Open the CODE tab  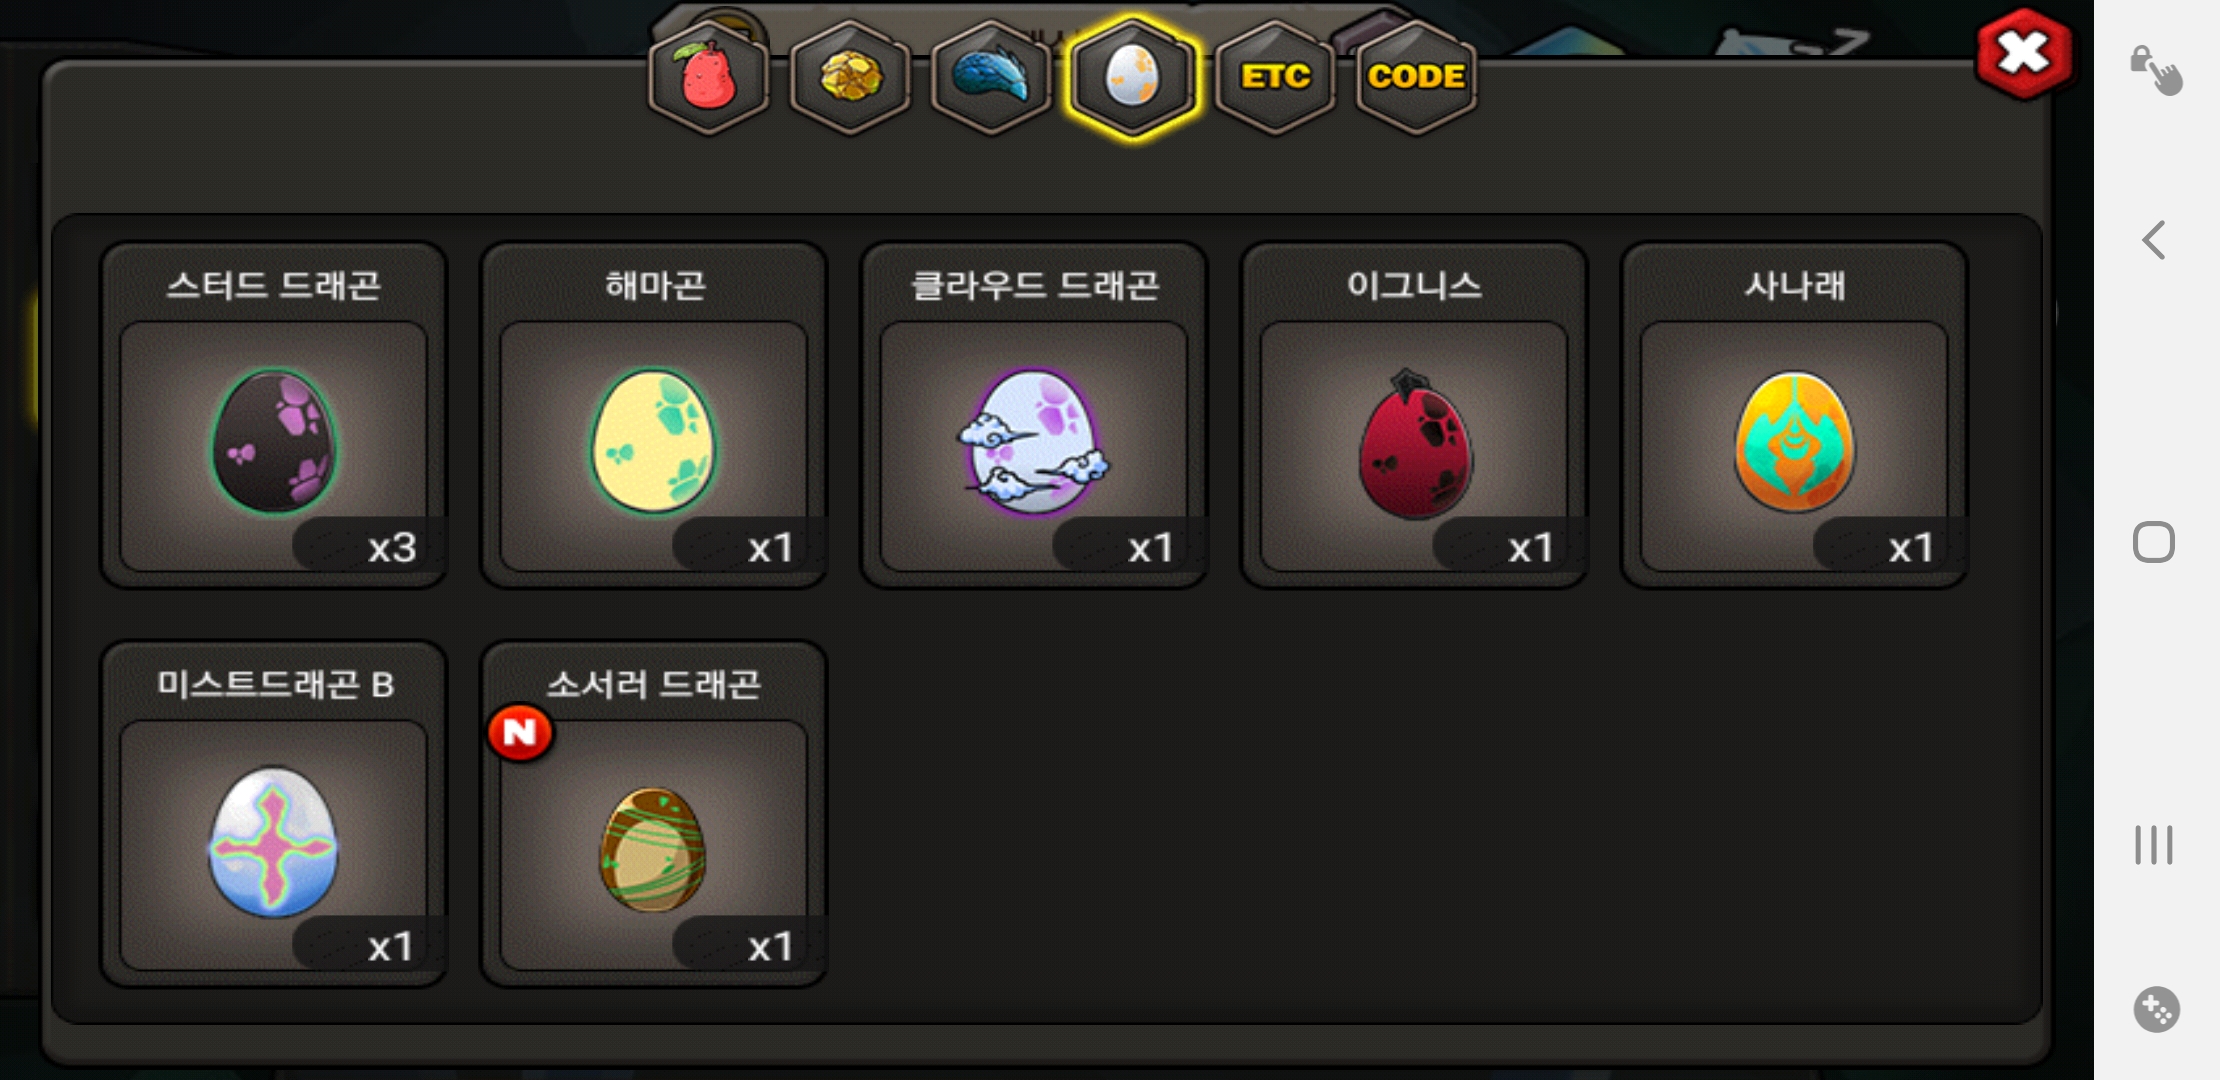pos(1416,77)
